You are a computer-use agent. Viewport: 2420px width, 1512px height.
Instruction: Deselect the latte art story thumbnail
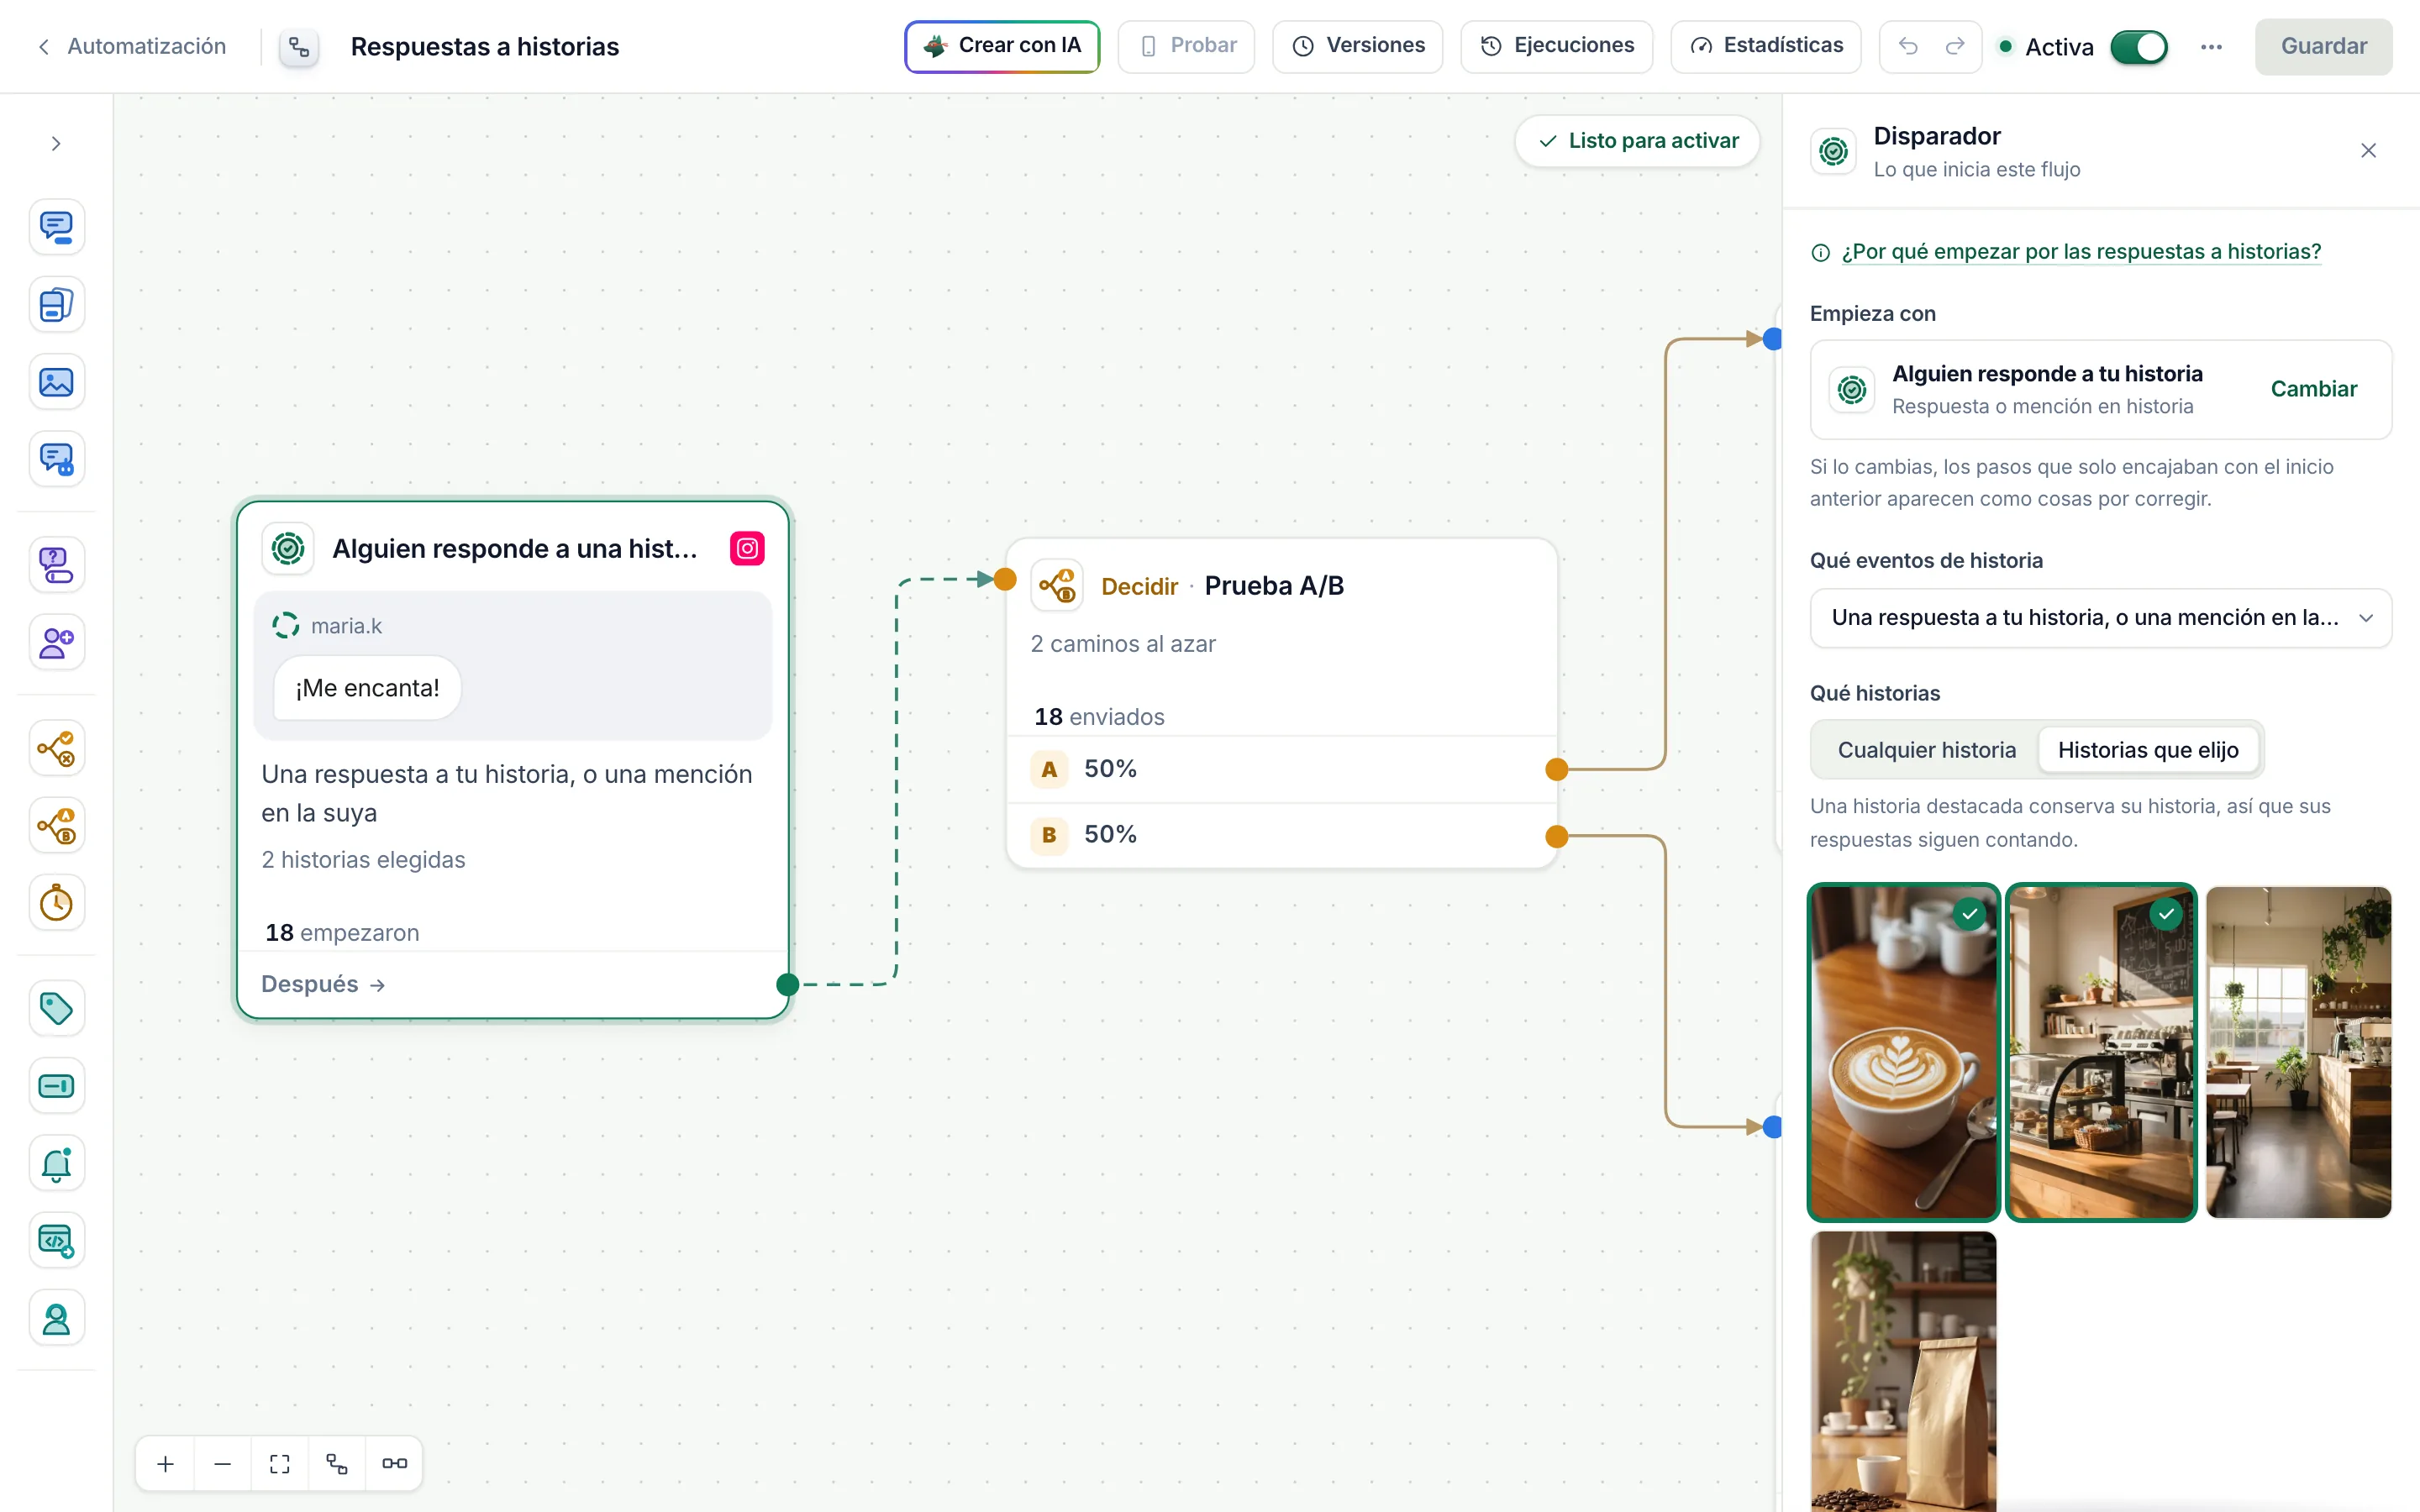pyautogui.click(x=1903, y=1052)
